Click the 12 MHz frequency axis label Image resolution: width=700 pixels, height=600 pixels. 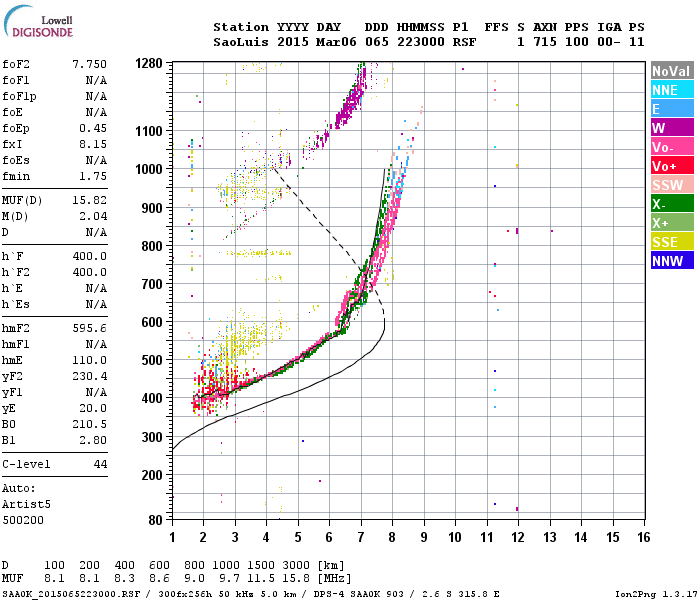coord(518,537)
